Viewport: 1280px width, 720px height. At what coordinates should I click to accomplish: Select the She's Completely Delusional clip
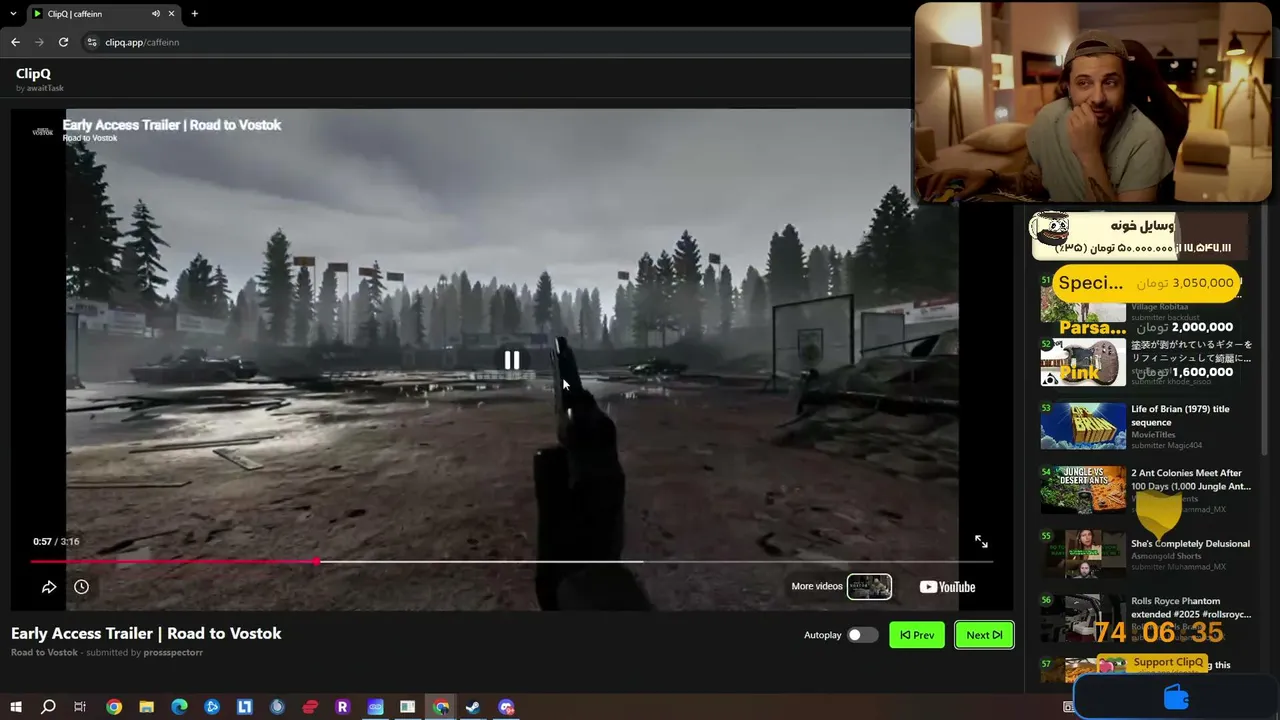coord(1147,554)
